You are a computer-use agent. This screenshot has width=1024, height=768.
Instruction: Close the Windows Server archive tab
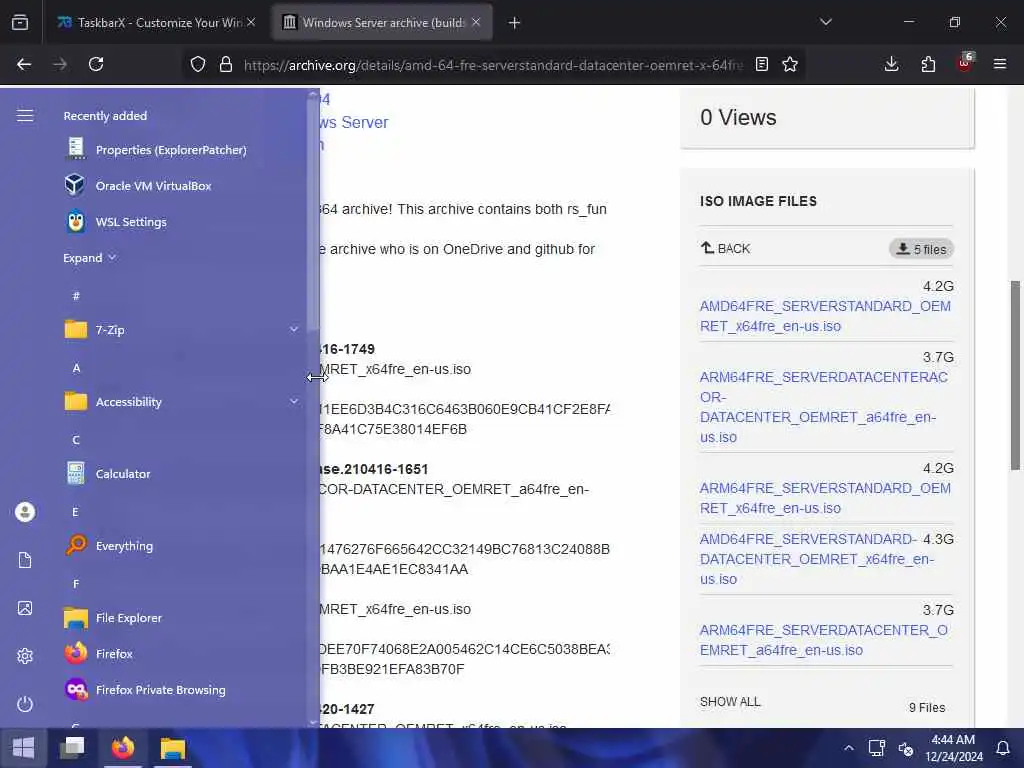pos(476,22)
